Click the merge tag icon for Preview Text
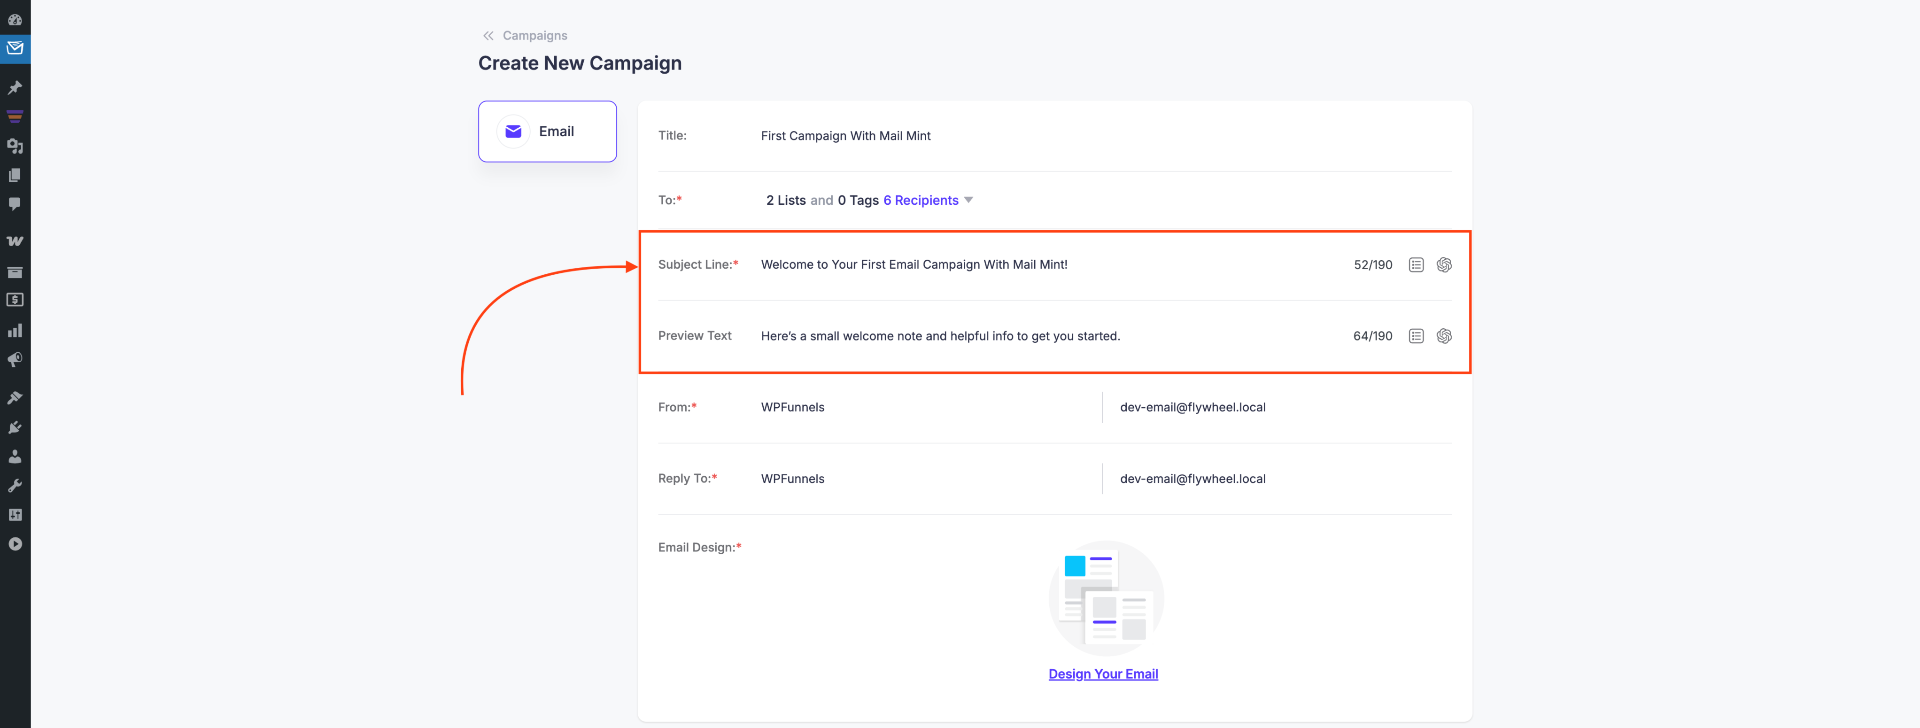 coord(1416,336)
